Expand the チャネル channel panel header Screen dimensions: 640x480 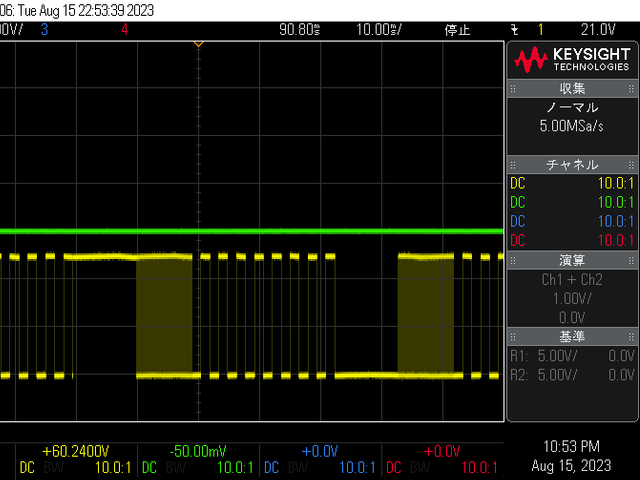pyautogui.click(x=572, y=164)
